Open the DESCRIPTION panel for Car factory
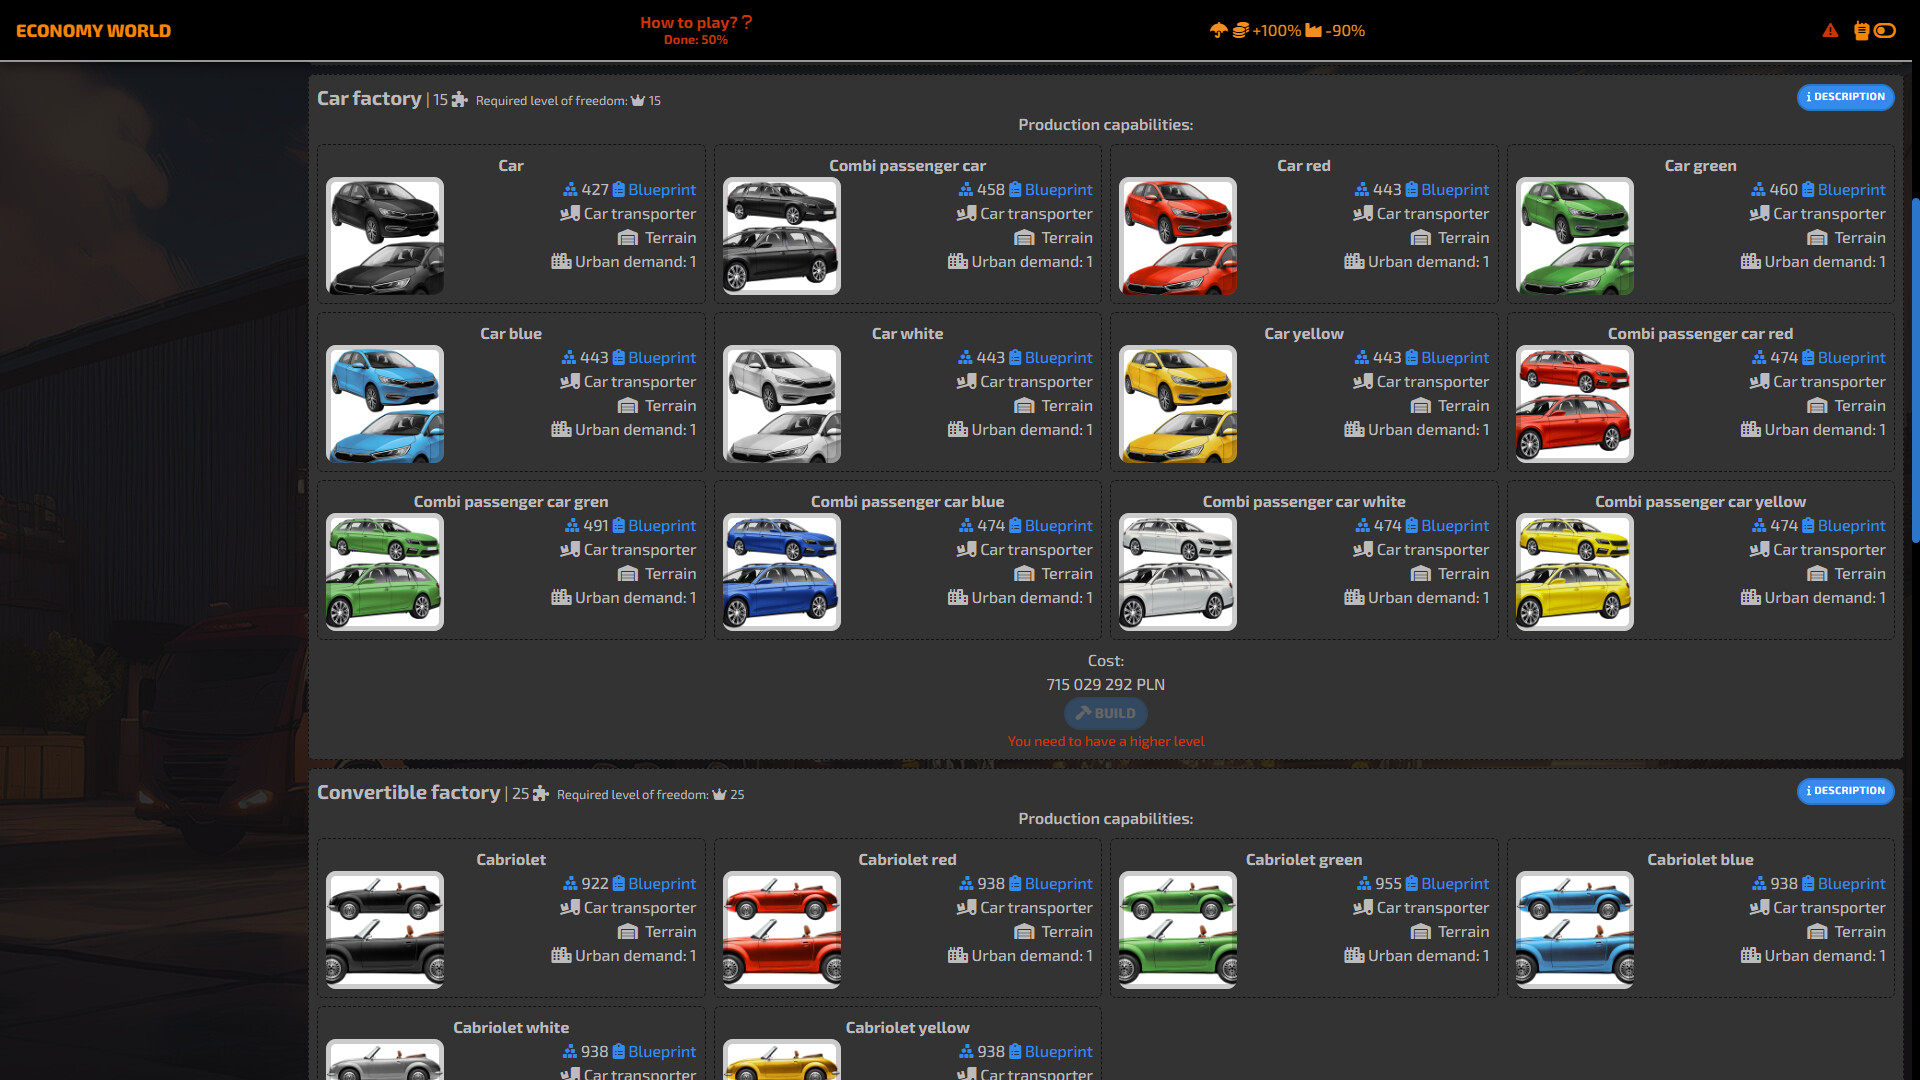Viewport: 1920px width, 1080px height. point(1845,97)
